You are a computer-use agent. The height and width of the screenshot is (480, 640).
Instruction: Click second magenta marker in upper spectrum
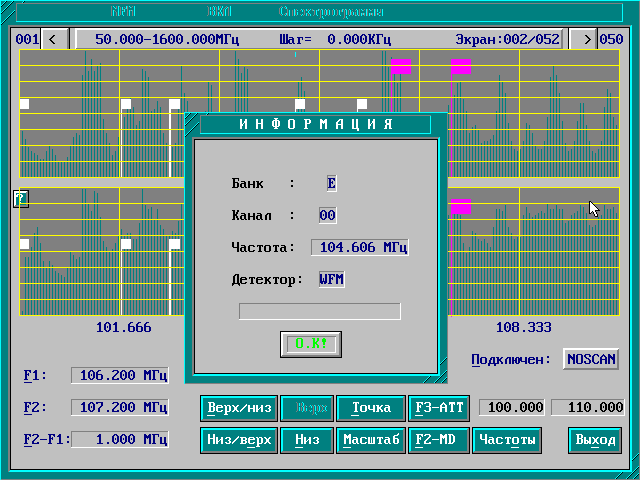(461, 67)
